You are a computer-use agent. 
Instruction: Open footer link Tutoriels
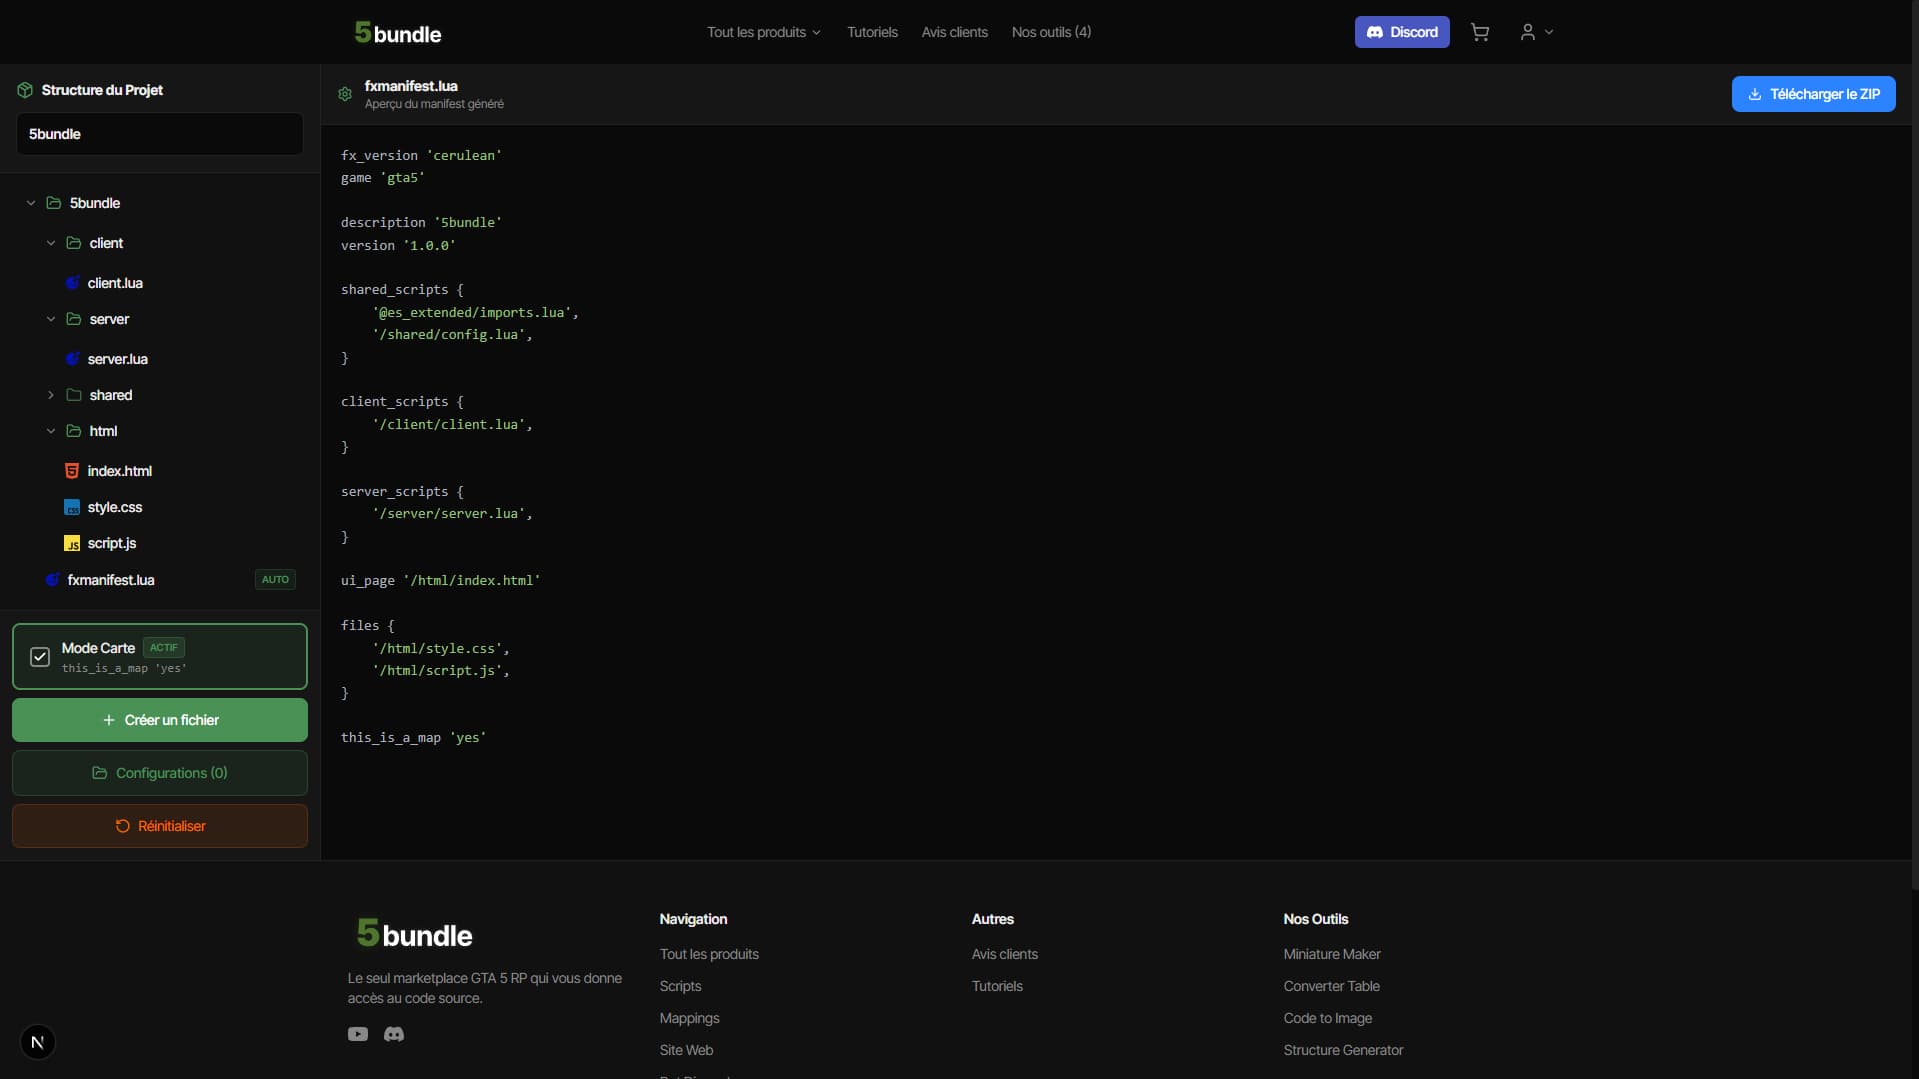click(997, 986)
